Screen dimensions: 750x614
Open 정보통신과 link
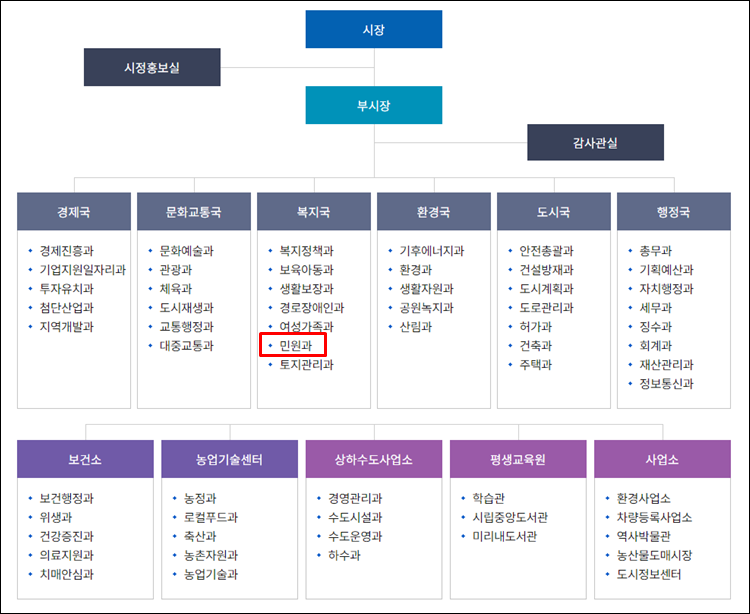click(667, 383)
